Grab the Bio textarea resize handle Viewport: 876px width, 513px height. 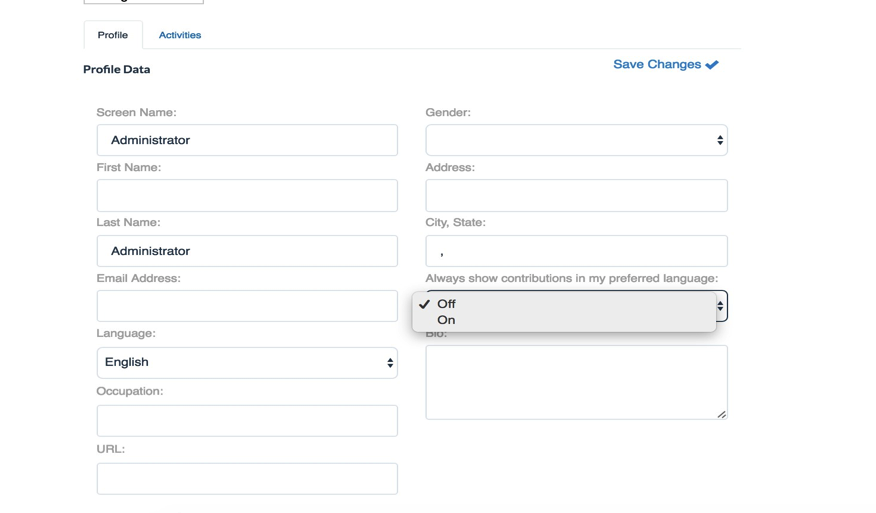[x=721, y=413]
